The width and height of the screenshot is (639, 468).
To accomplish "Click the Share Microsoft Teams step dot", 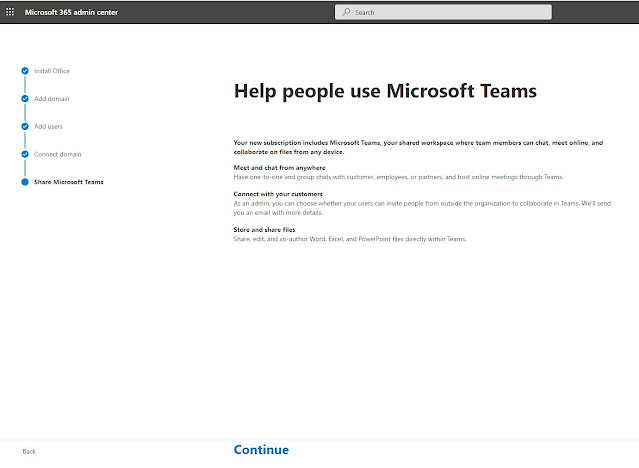I will click(x=25, y=182).
